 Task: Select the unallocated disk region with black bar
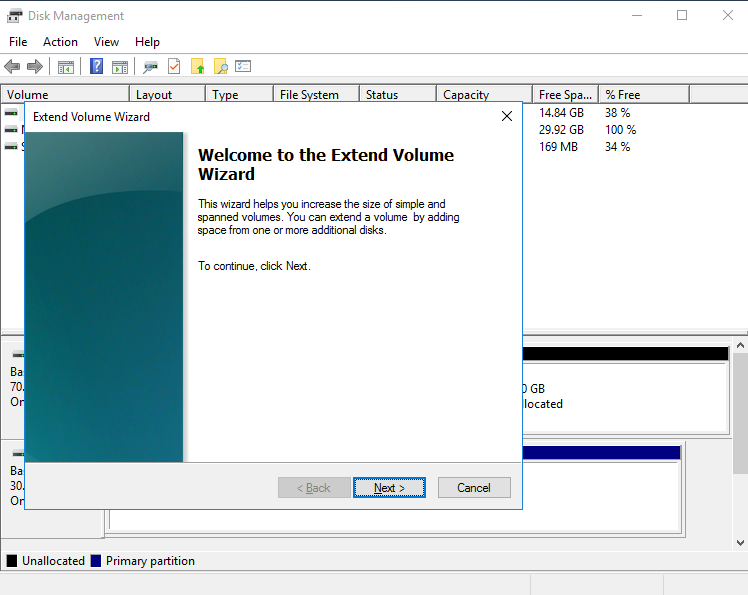click(625, 390)
